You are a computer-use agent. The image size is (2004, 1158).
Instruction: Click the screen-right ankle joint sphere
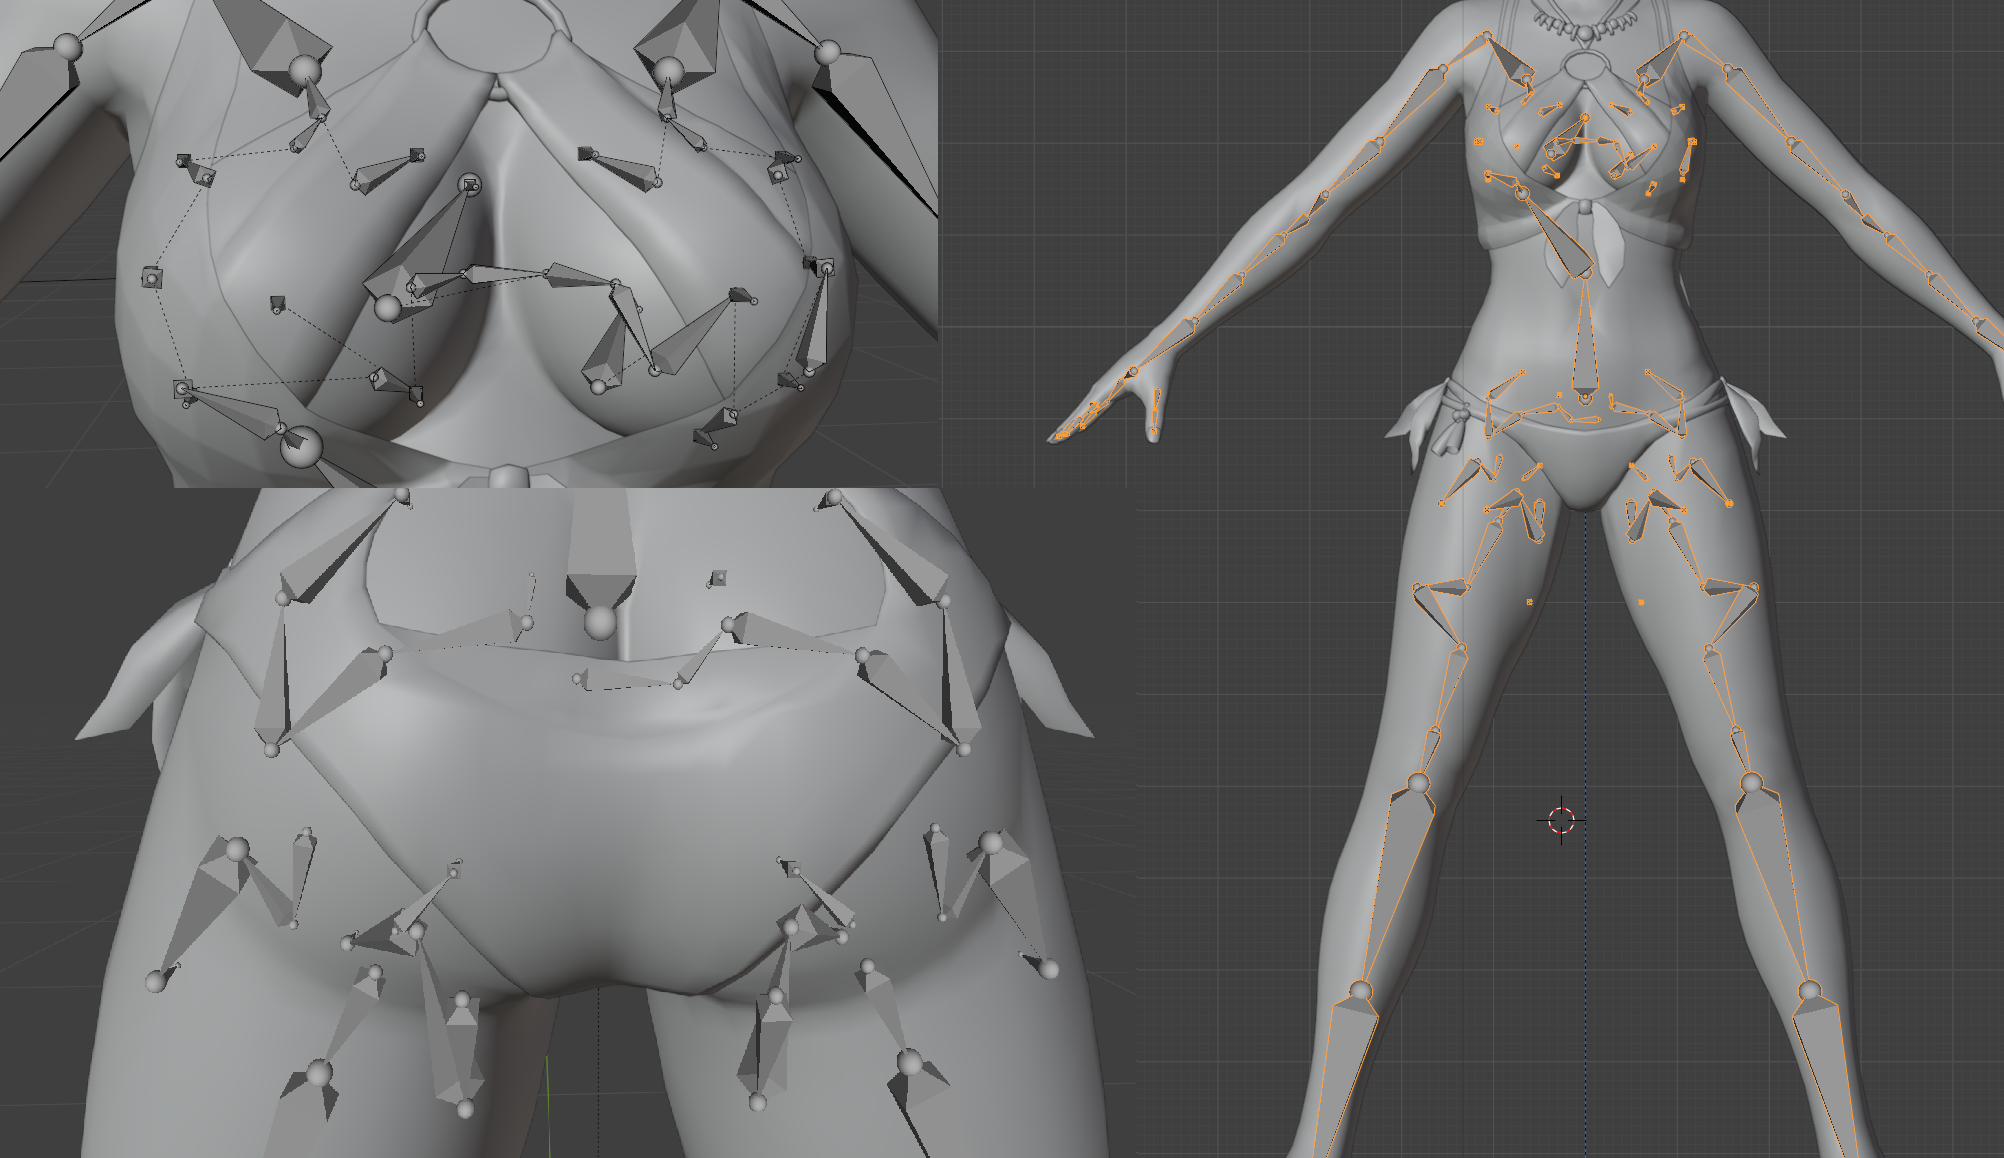1809,991
